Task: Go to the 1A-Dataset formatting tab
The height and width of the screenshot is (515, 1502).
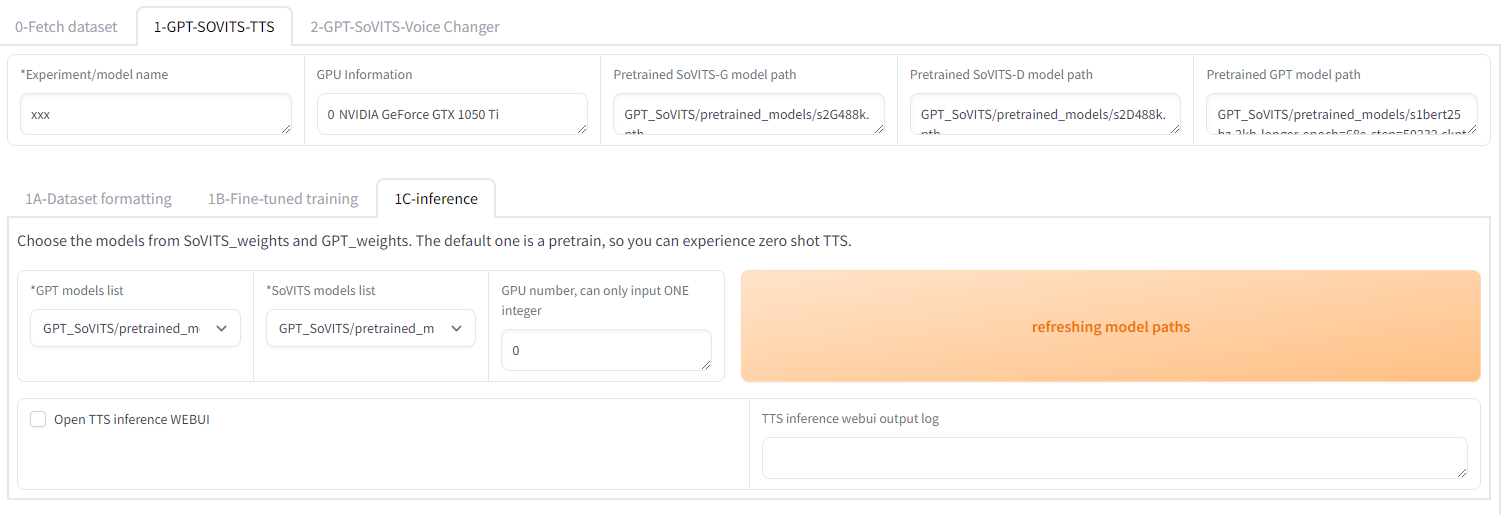Action: pos(98,199)
